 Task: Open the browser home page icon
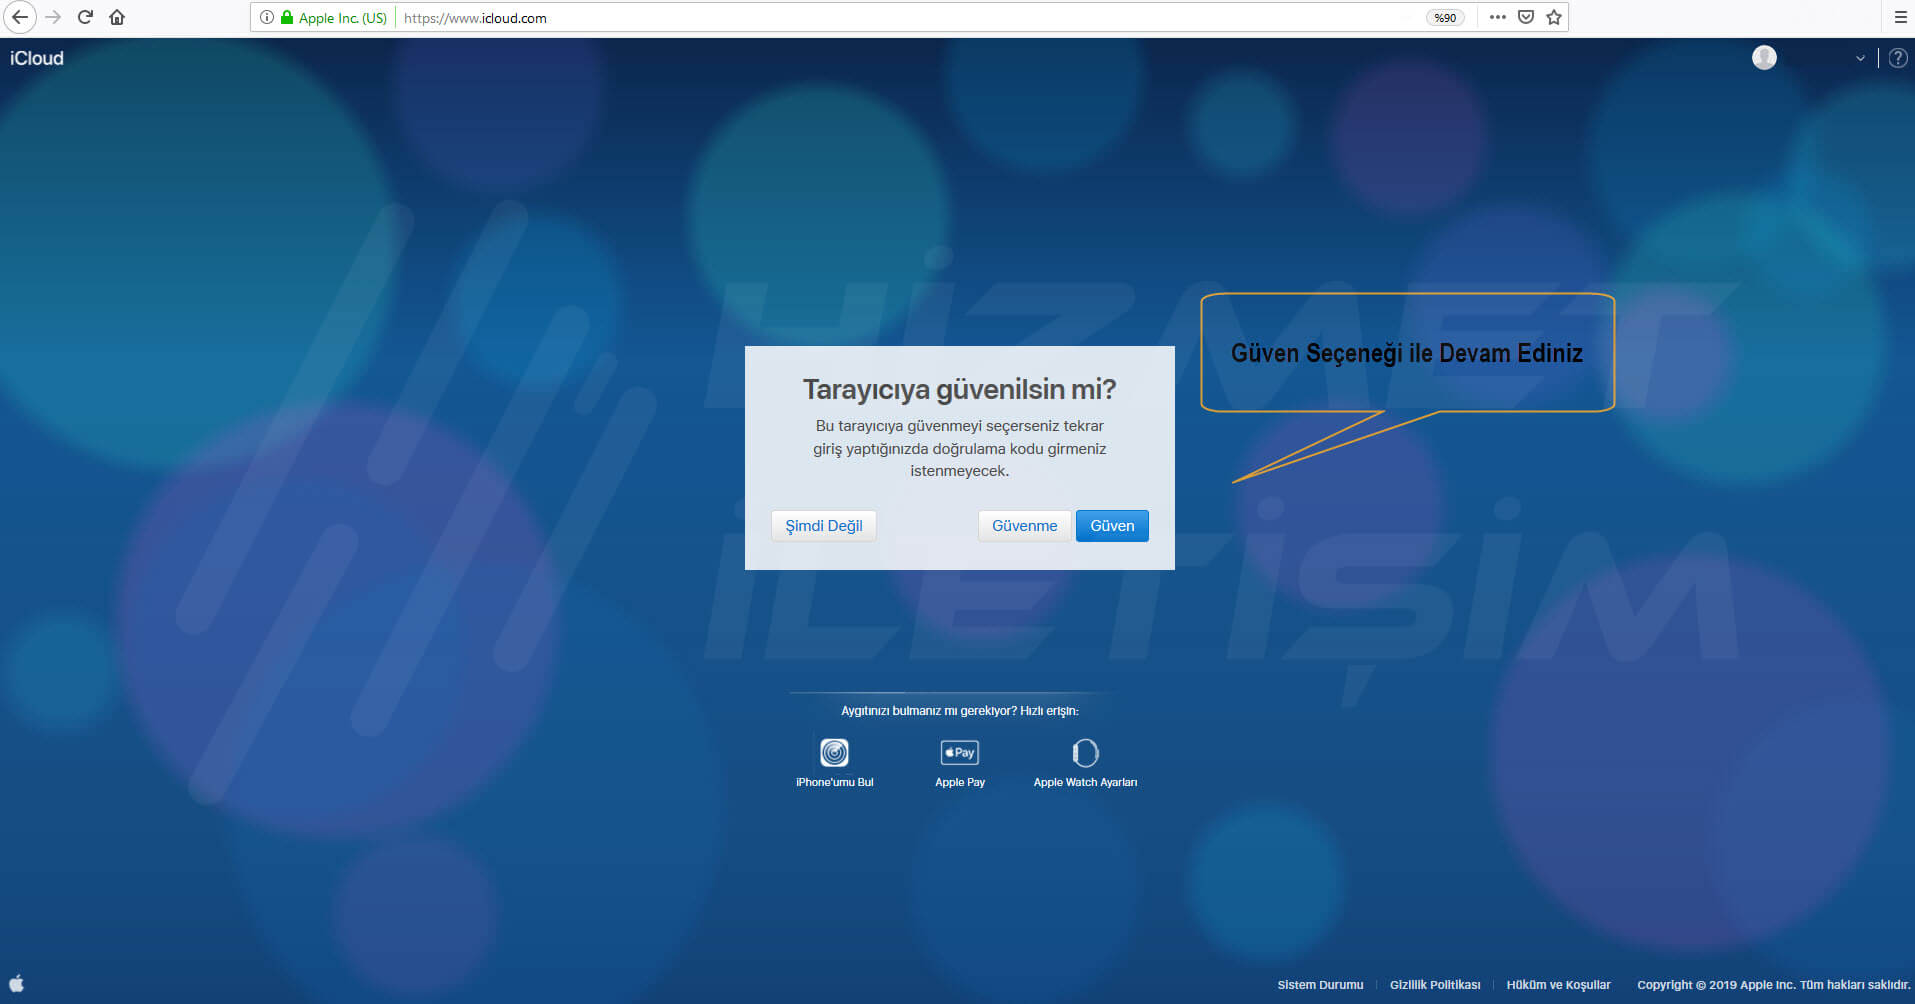point(117,17)
